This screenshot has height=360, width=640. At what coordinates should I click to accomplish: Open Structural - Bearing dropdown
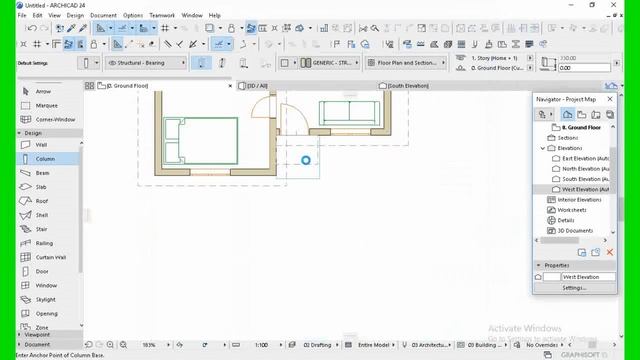point(146,63)
